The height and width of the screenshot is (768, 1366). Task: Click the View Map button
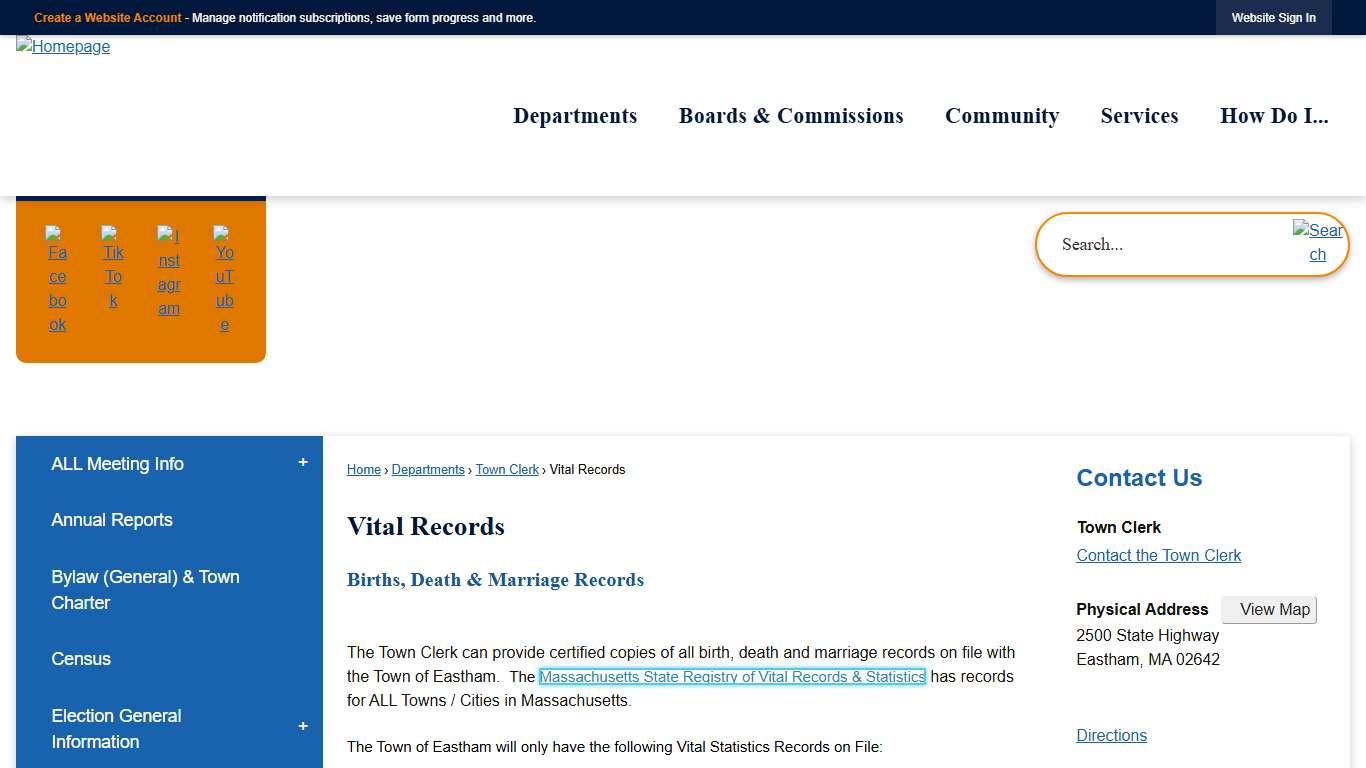pyautogui.click(x=1269, y=609)
